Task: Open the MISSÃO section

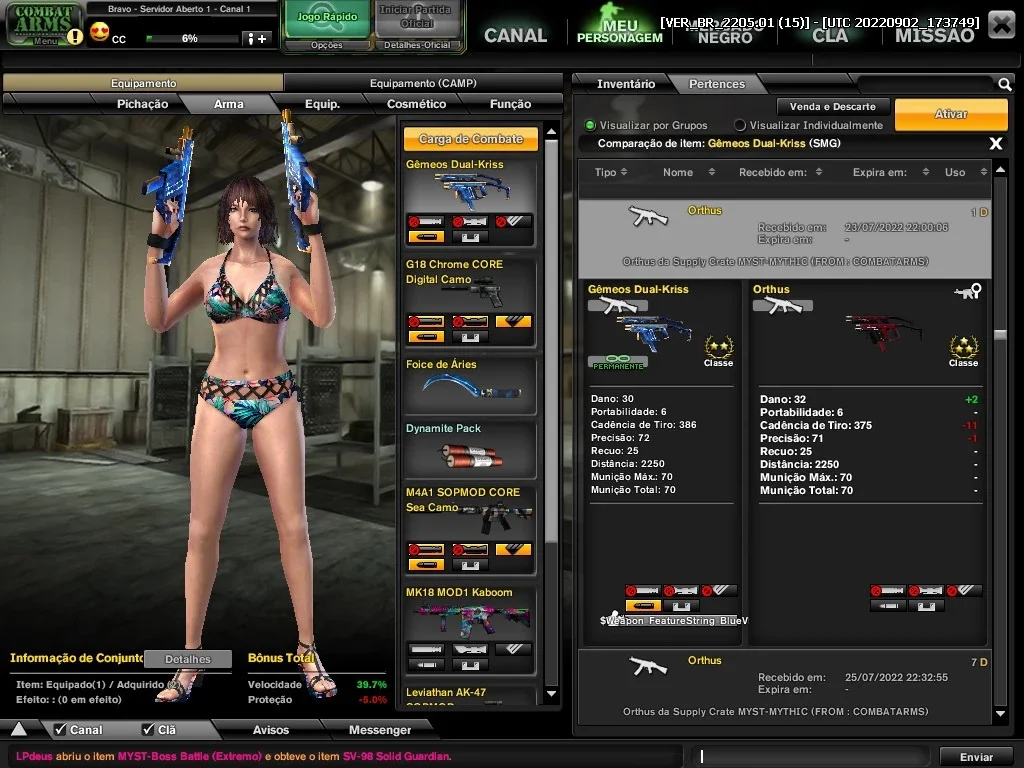Action: click(x=935, y=35)
